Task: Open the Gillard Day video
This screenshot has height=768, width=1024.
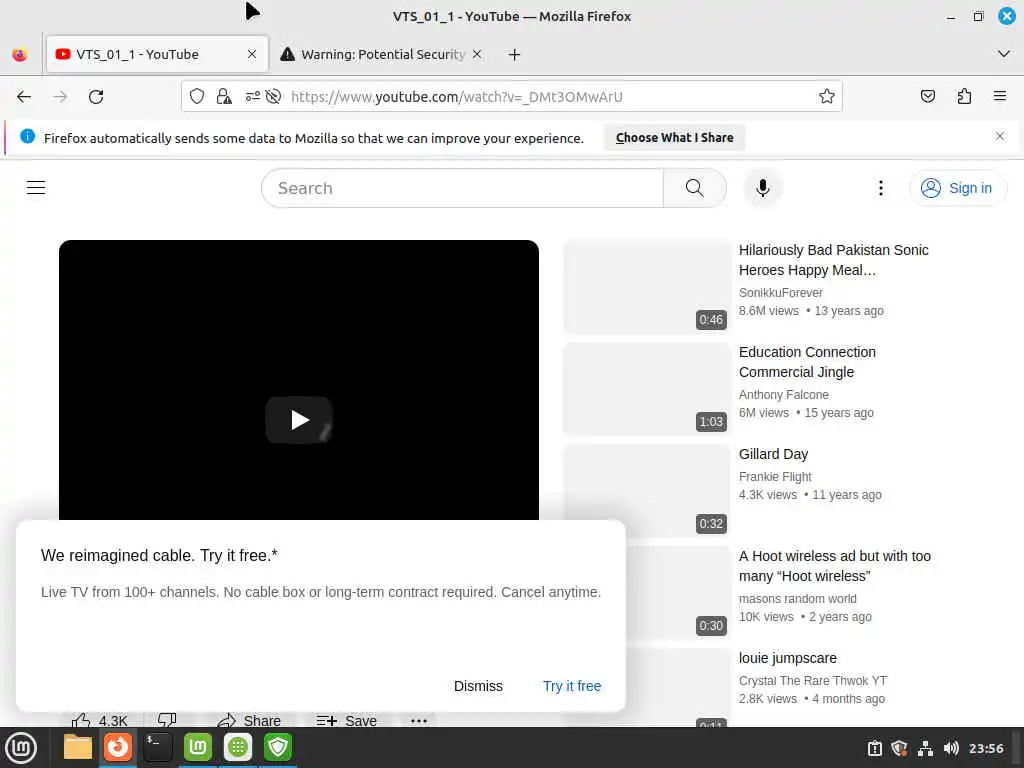Action: tap(773, 454)
